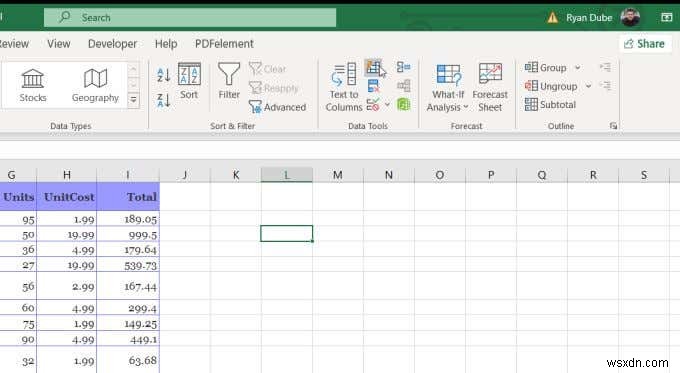The image size is (680, 373).
Task: Select cell with total 449.1
Action: tap(128, 339)
